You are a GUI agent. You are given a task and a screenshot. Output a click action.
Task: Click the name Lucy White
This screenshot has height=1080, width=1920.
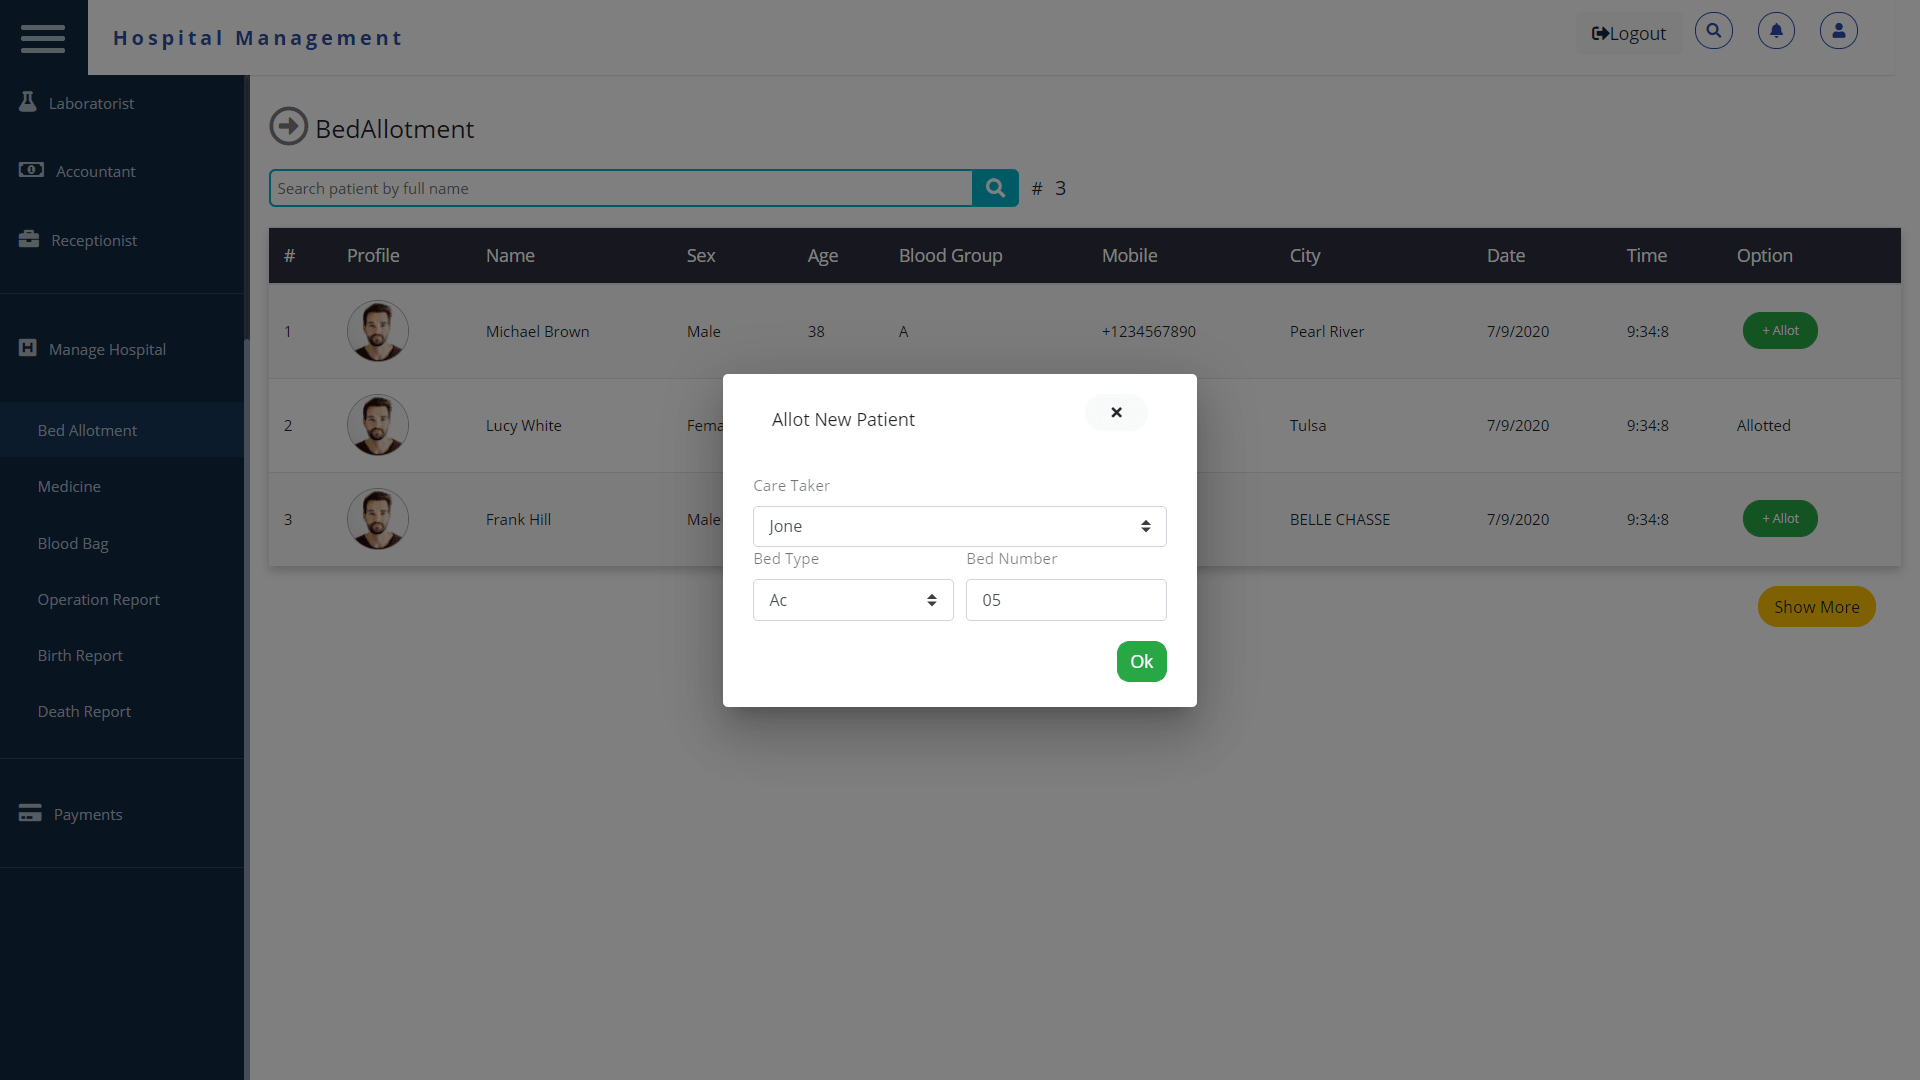pyautogui.click(x=523, y=425)
